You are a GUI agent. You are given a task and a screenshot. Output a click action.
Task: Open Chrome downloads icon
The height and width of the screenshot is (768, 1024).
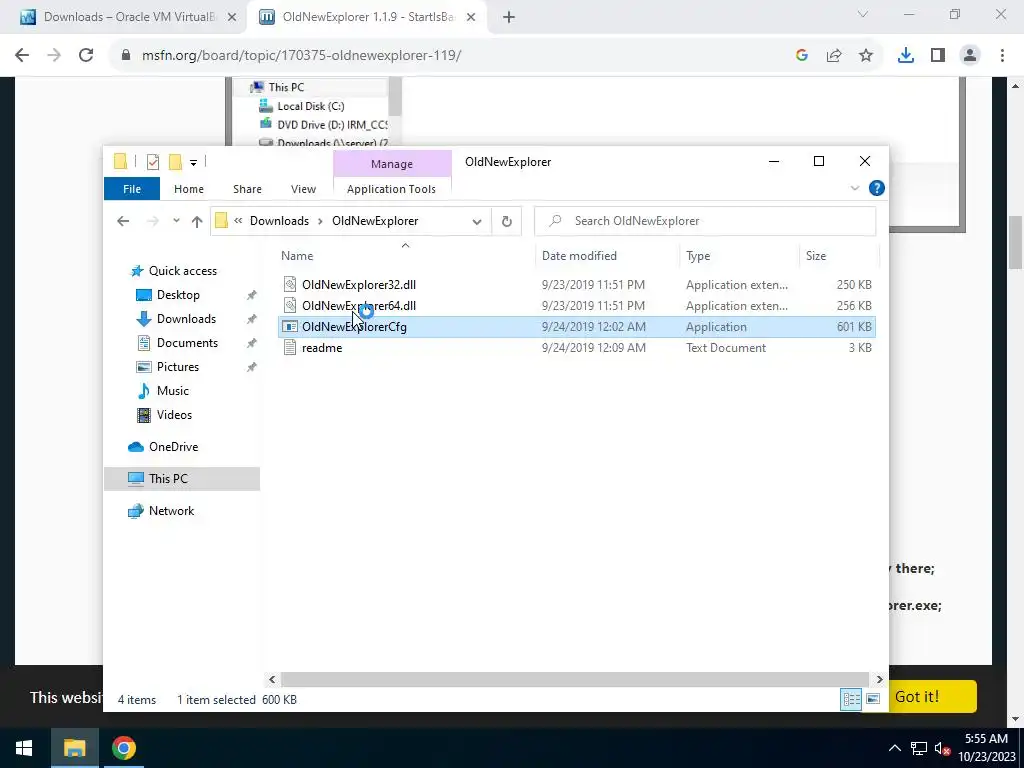click(x=906, y=56)
